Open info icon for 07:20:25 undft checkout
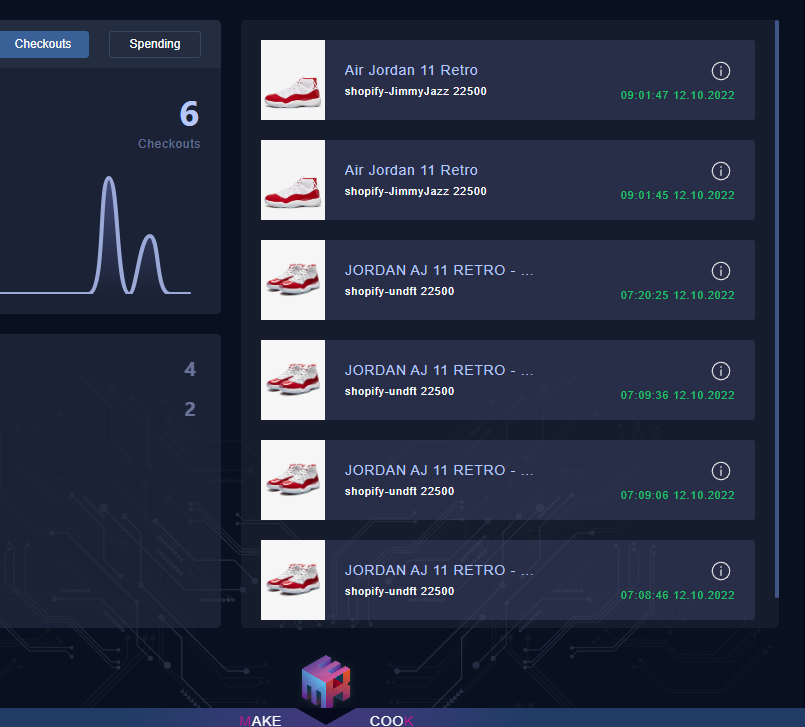 721,271
